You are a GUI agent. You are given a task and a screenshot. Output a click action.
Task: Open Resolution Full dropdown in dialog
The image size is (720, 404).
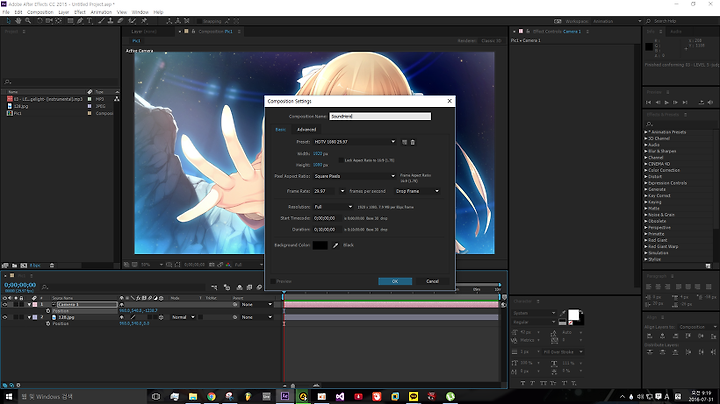pyautogui.click(x=333, y=207)
